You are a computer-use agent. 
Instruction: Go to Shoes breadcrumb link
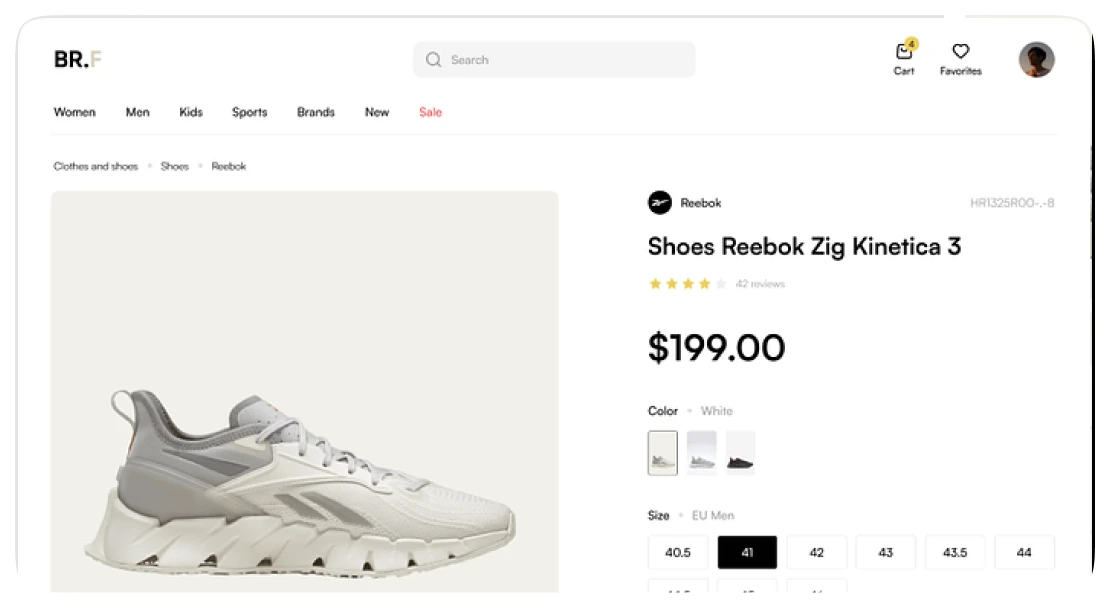tap(175, 166)
